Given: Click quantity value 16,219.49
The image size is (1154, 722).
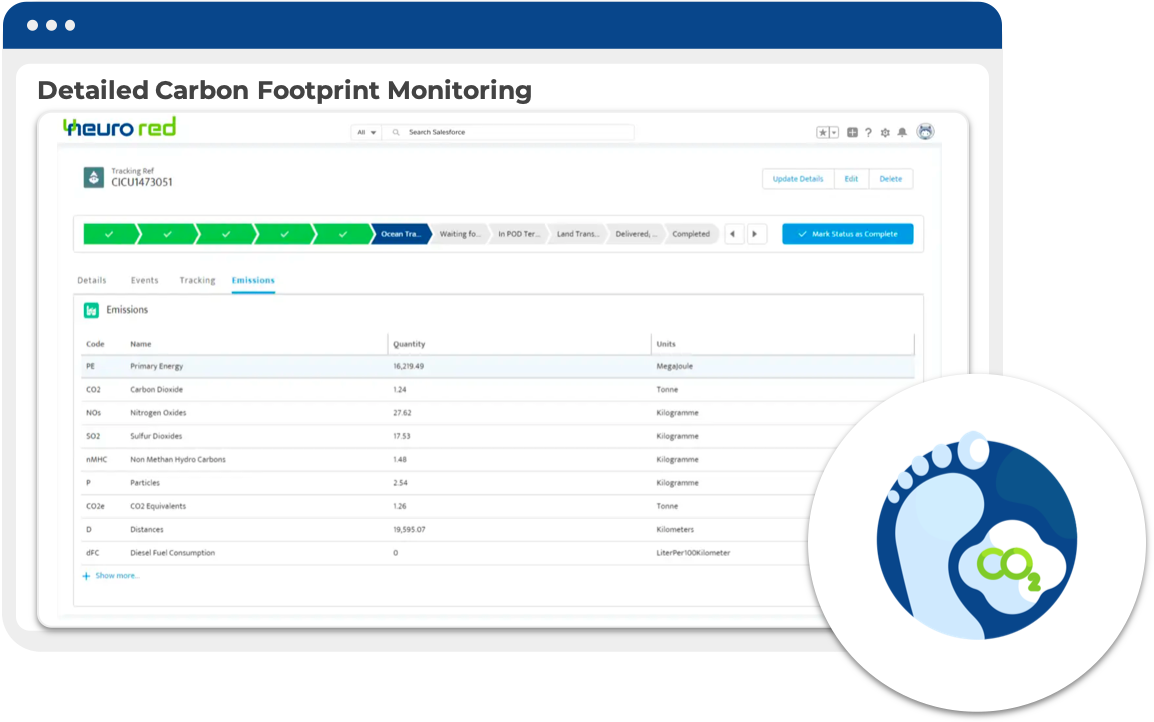Looking at the screenshot, I should [408, 367].
